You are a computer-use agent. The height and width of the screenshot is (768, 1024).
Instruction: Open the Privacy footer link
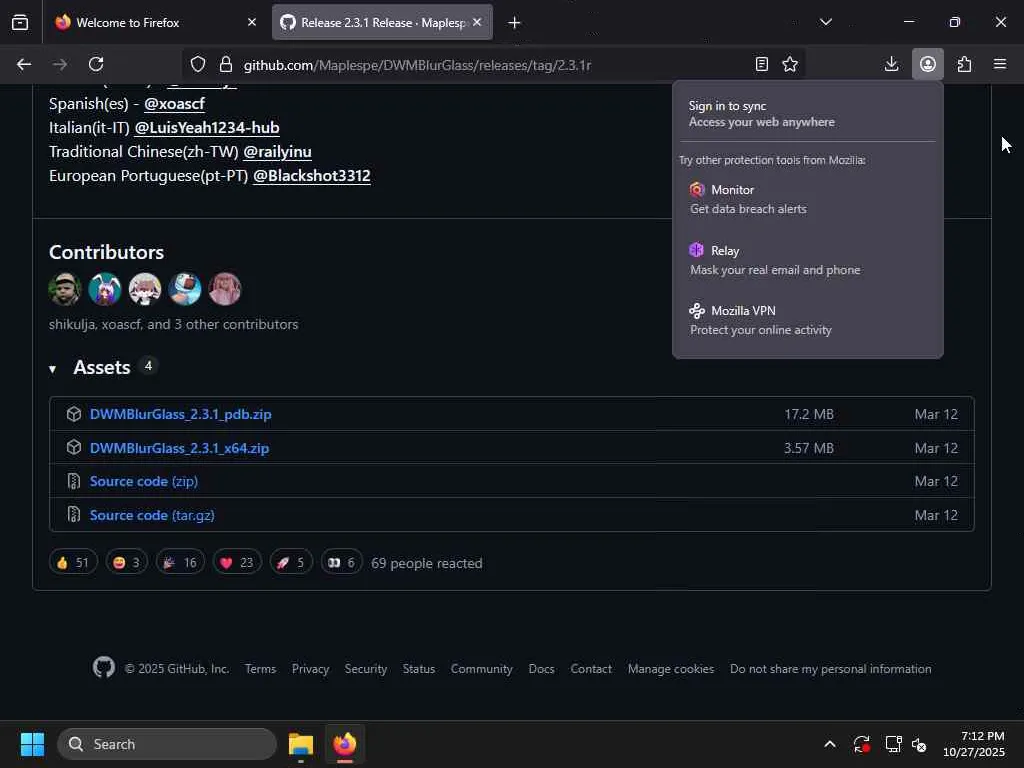point(310,669)
